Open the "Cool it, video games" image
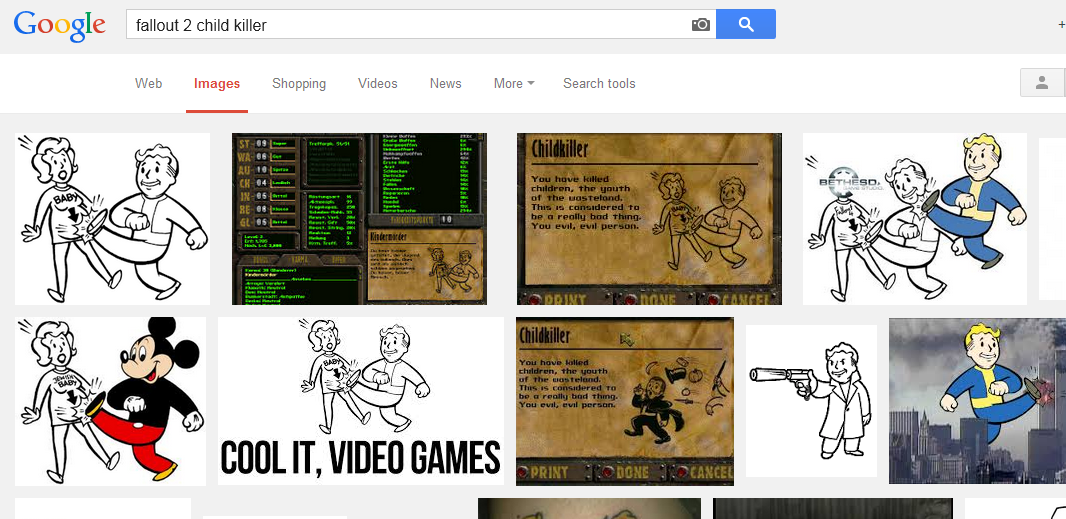1066x519 pixels. [360, 400]
